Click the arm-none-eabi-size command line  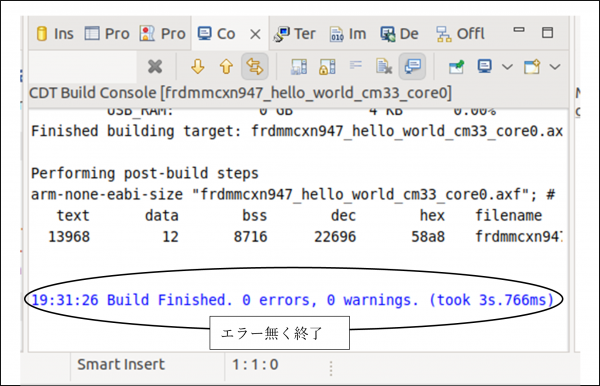(x=293, y=194)
